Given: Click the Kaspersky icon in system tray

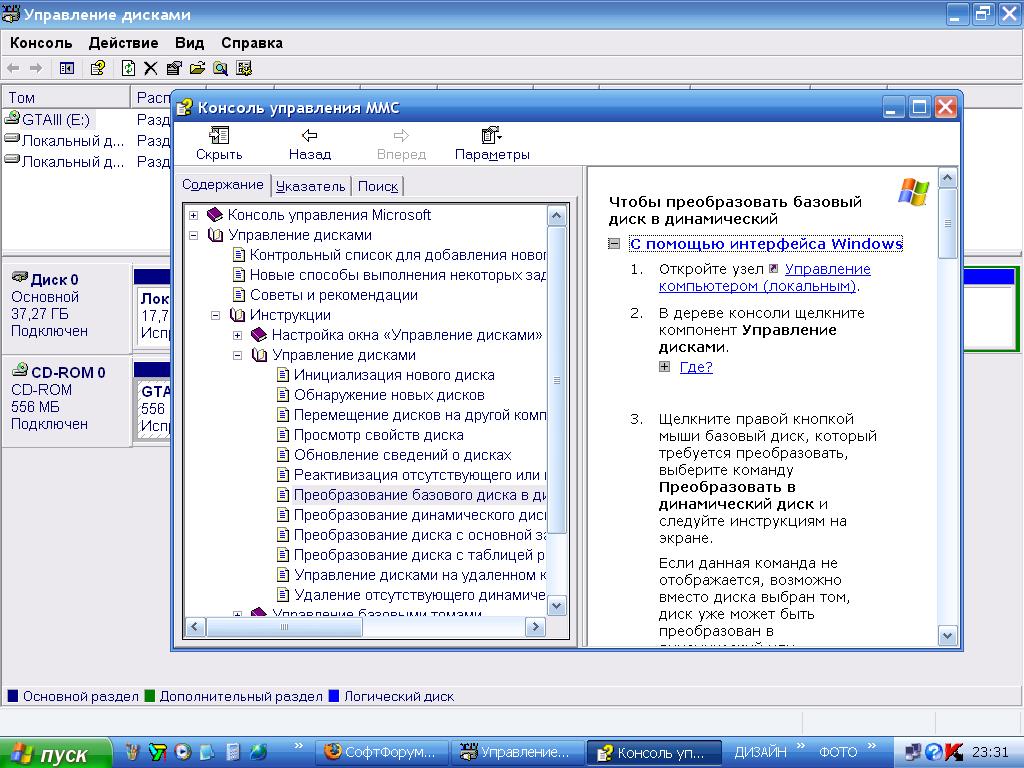Looking at the screenshot, I should pyautogui.click(x=954, y=752).
